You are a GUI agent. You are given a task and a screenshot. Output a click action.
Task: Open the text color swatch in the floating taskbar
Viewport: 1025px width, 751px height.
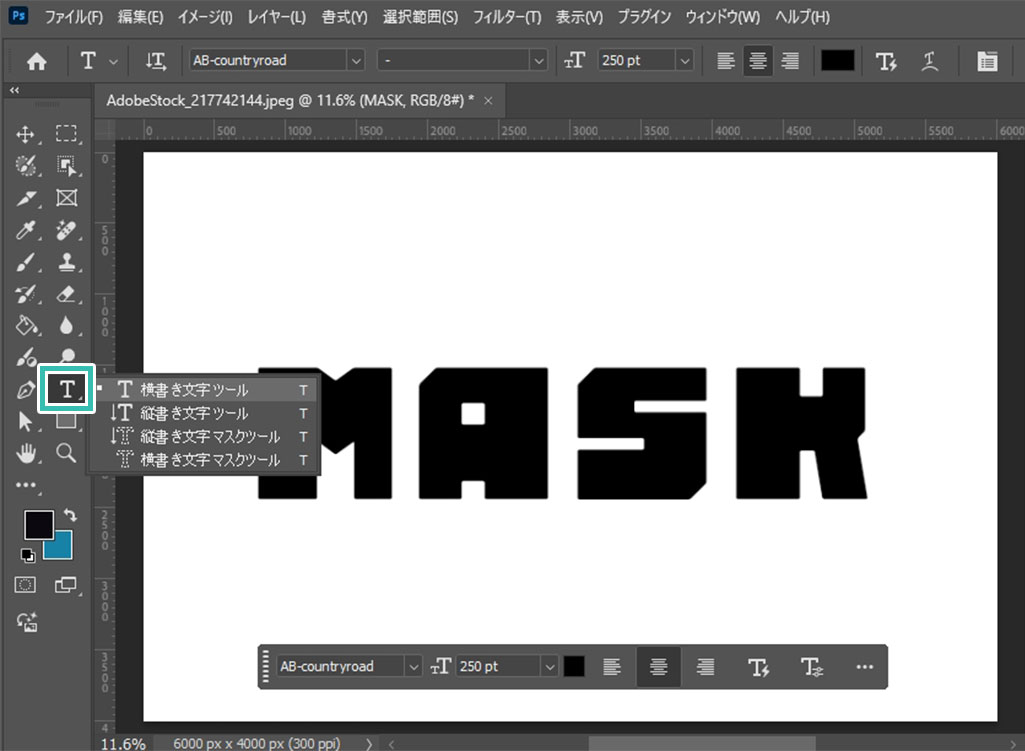point(574,667)
